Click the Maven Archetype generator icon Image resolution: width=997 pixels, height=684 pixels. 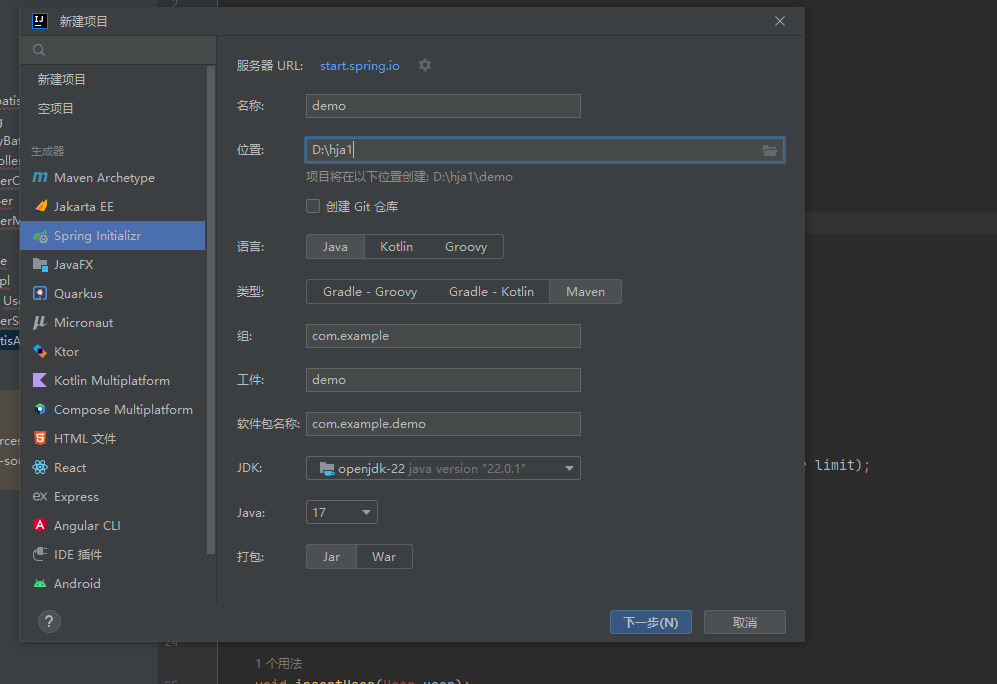click(x=40, y=177)
